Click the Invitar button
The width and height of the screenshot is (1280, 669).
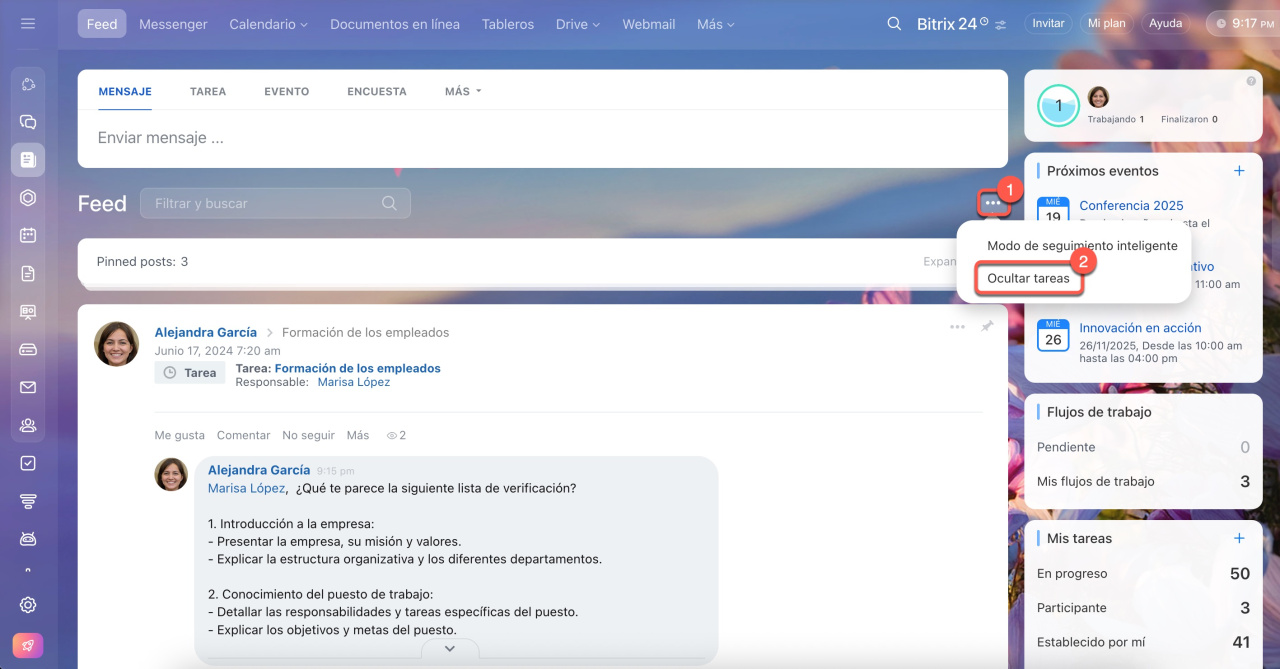[1048, 23]
